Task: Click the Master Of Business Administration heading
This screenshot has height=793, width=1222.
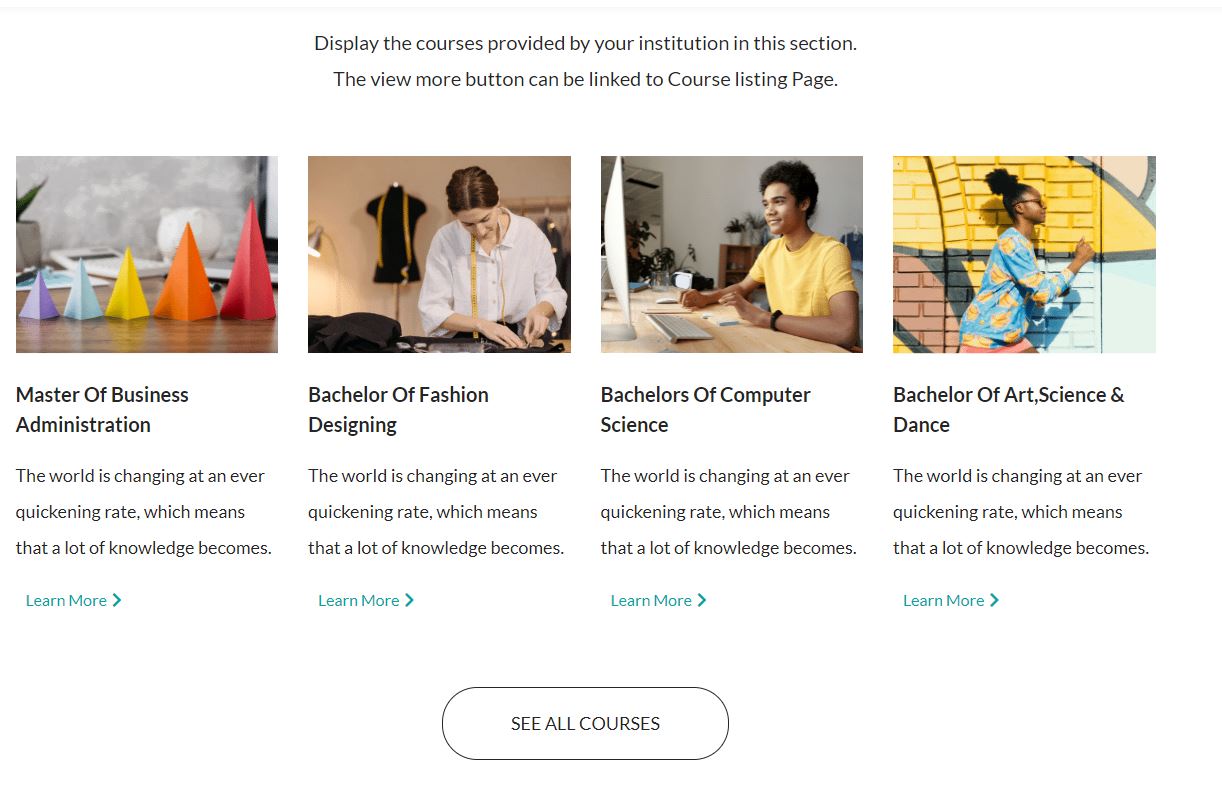Action: (102, 409)
